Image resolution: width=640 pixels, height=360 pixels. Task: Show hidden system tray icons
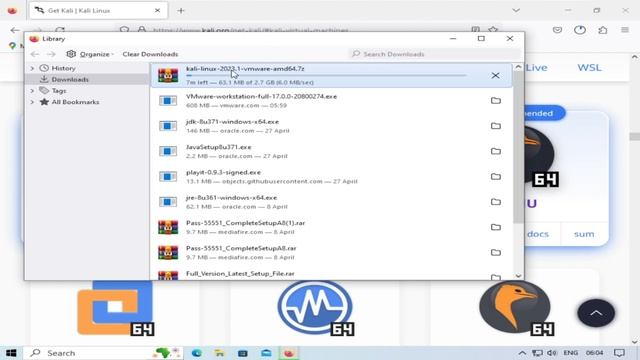pyautogui.click(x=522, y=353)
